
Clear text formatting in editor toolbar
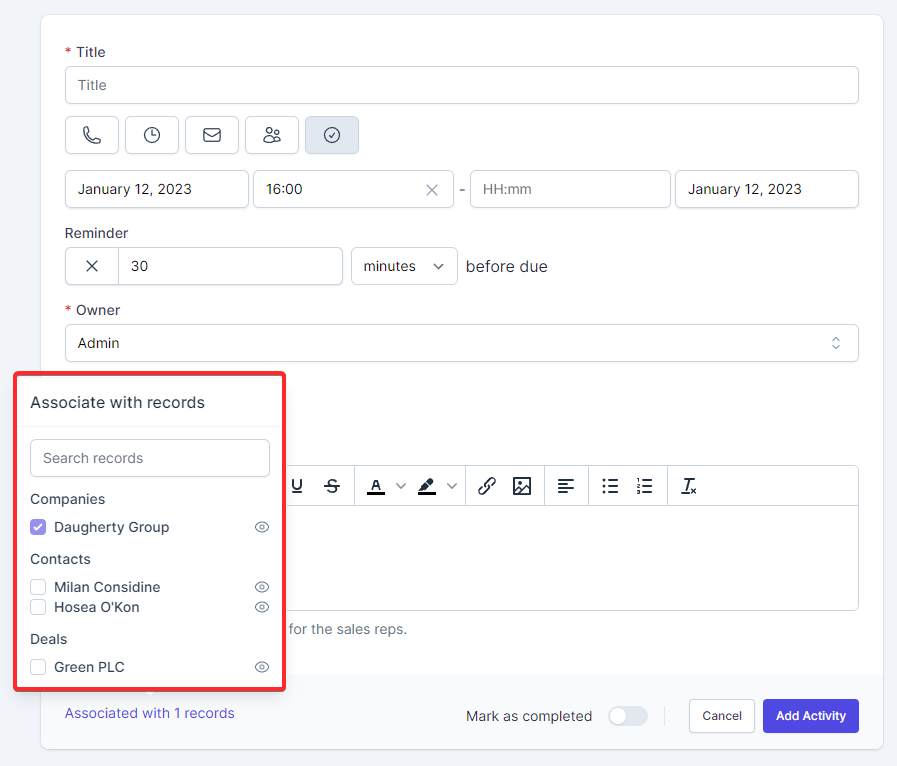click(x=689, y=486)
